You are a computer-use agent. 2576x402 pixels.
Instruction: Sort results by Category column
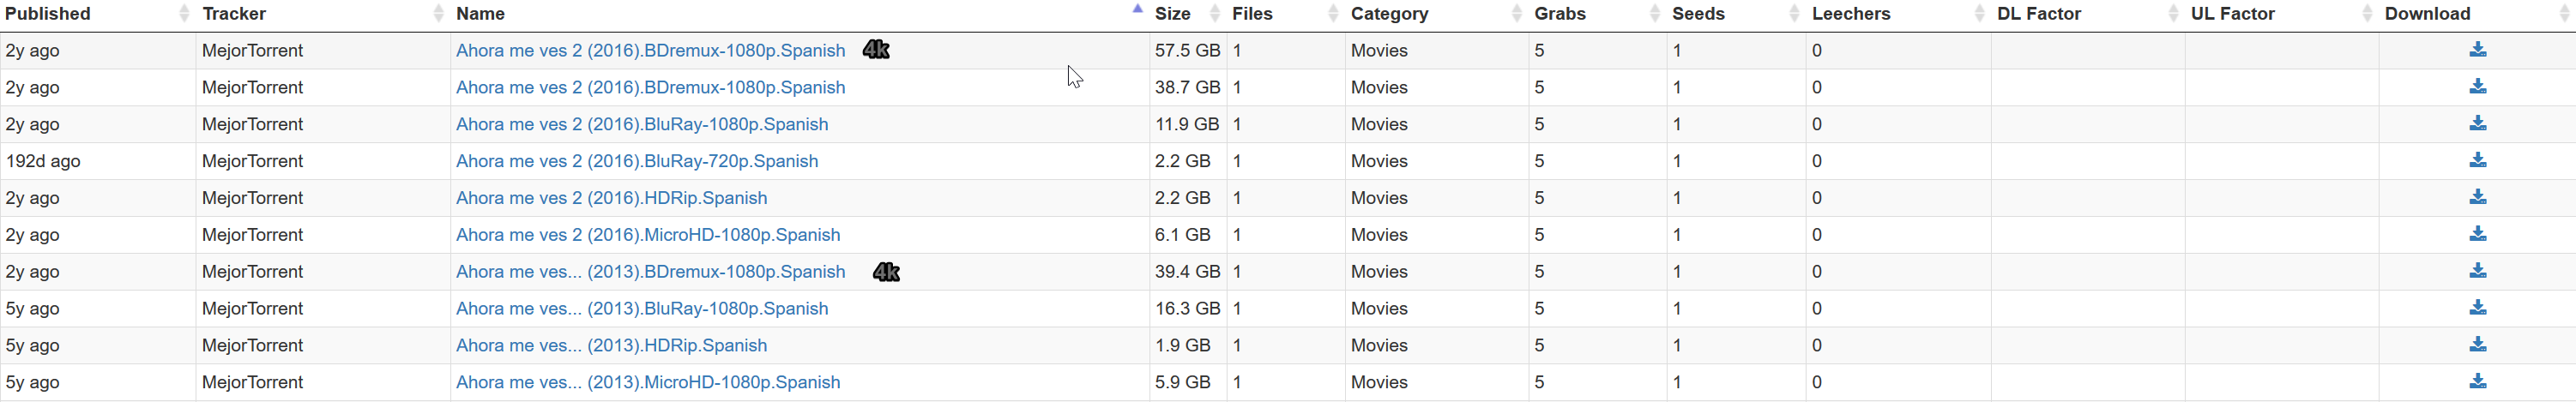click(1389, 14)
